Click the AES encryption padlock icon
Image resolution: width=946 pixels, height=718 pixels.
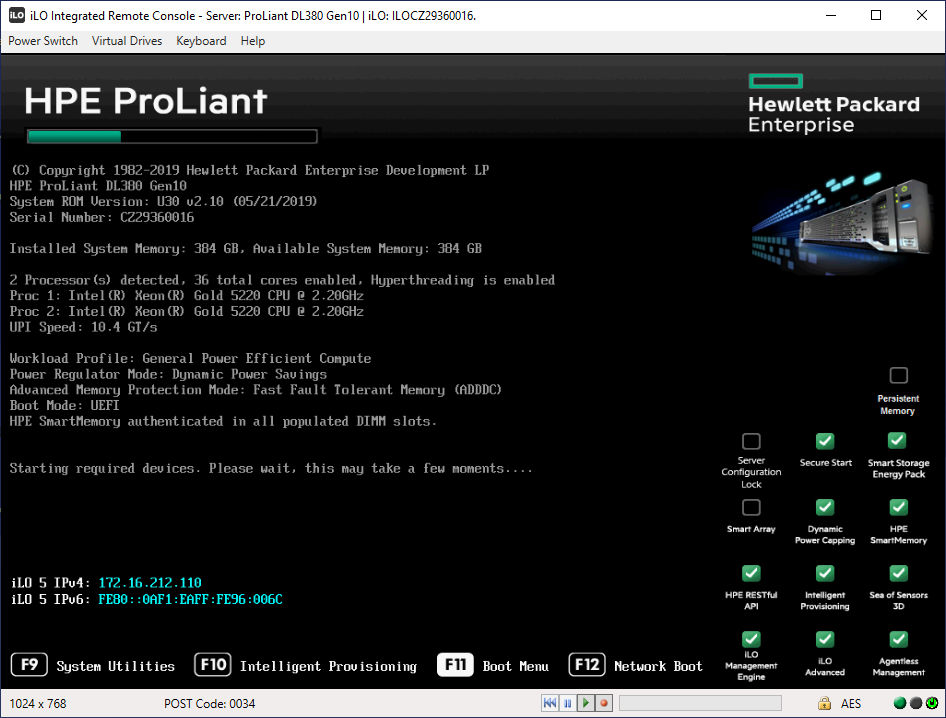coord(824,703)
